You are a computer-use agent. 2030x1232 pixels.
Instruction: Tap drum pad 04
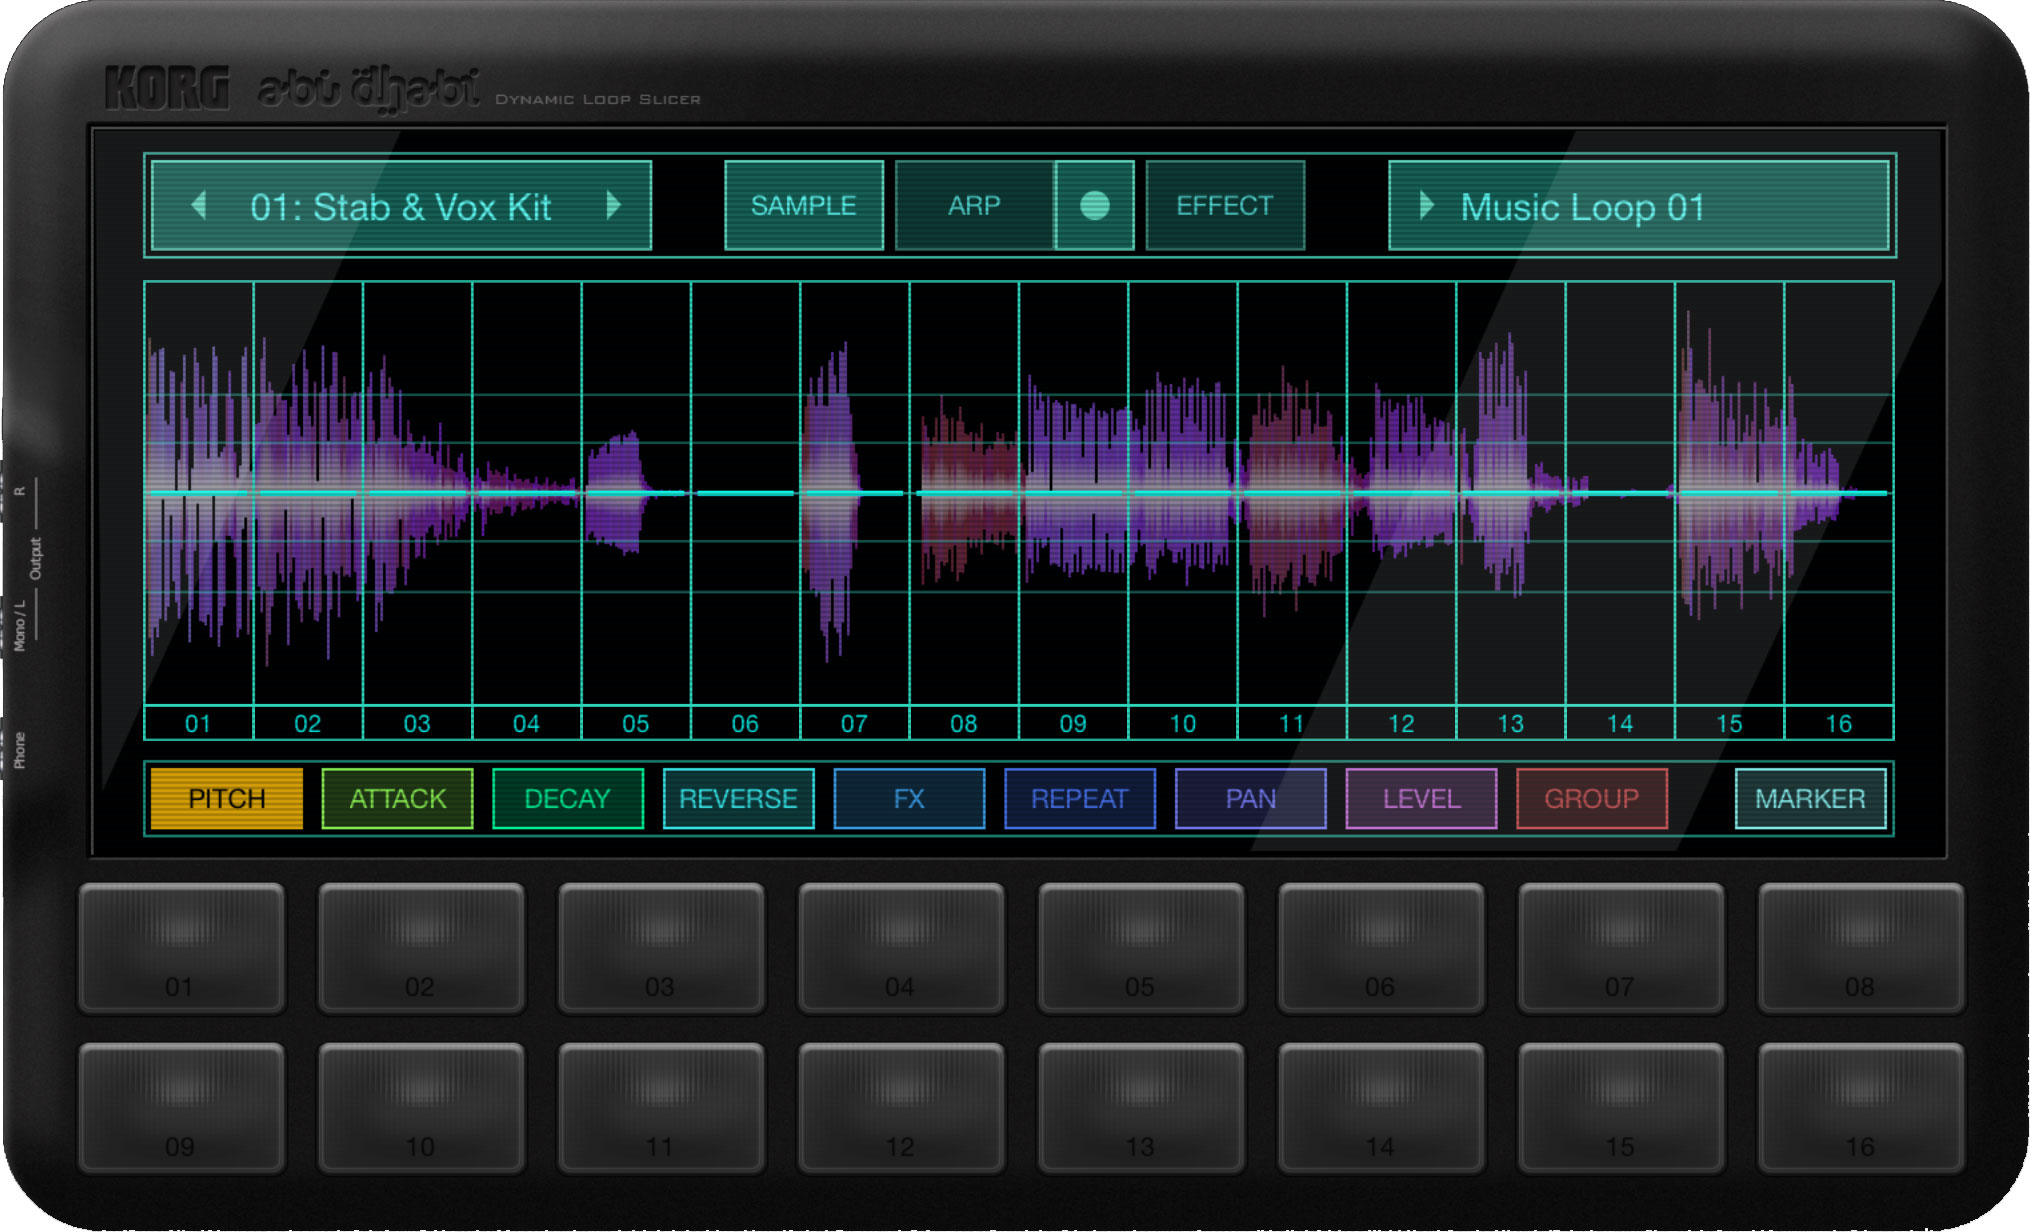[x=901, y=947]
